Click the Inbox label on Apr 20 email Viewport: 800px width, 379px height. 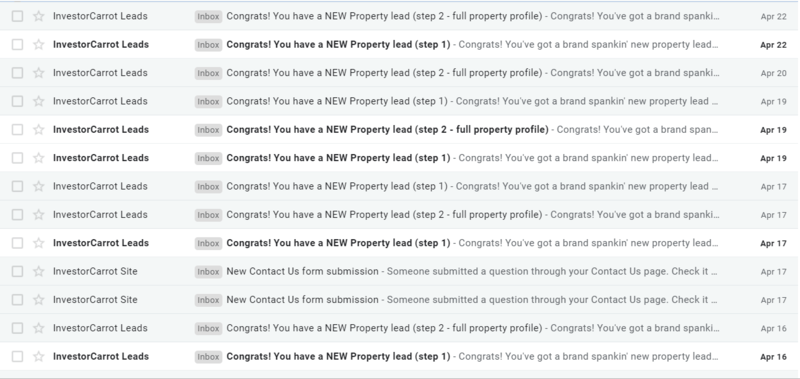tap(208, 73)
